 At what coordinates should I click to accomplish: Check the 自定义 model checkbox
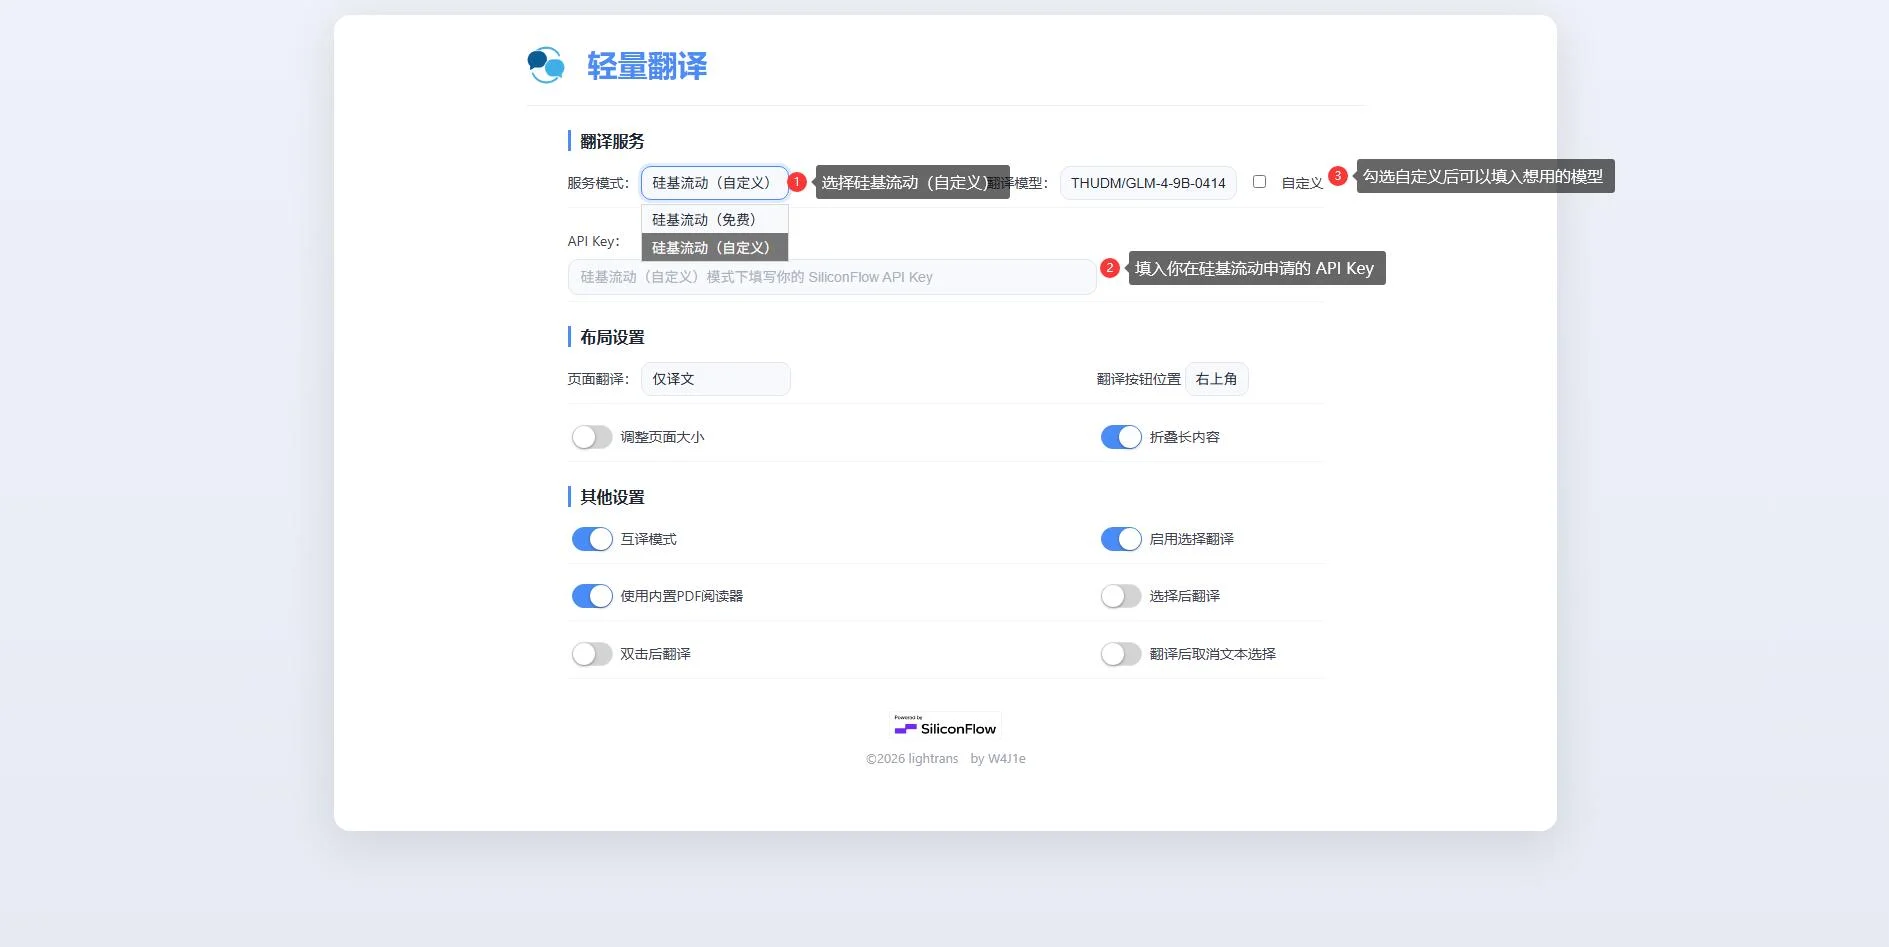pyautogui.click(x=1259, y=182)
